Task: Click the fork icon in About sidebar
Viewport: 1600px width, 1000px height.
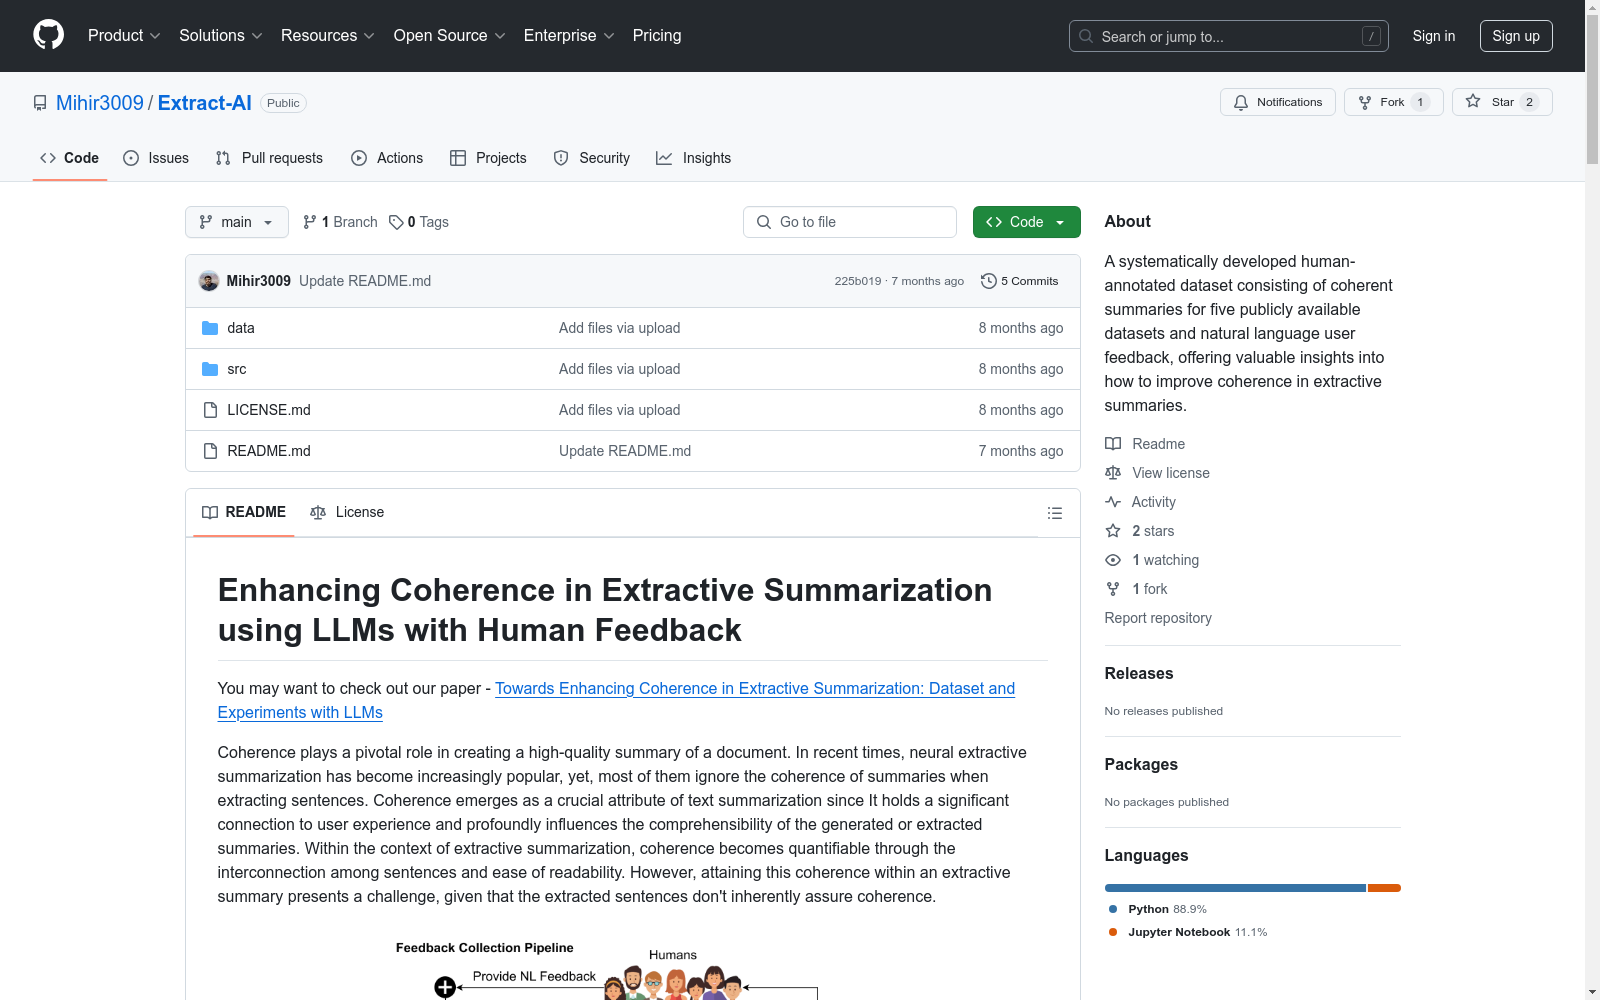Action: [x=1113, y=589]
